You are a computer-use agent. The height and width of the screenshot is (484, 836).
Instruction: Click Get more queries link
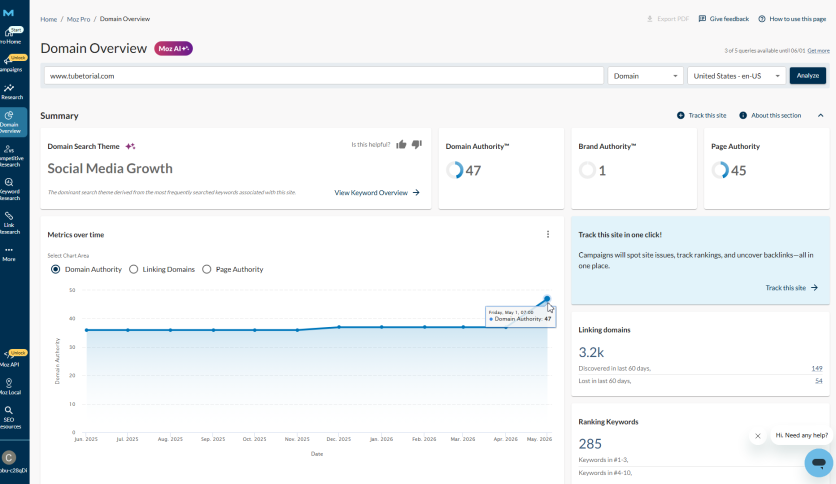point(818,51)
